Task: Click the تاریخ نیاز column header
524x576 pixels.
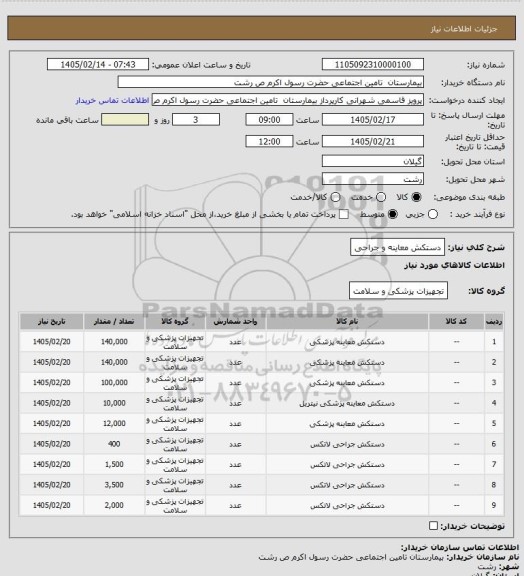Action: (x=51, y=321)
